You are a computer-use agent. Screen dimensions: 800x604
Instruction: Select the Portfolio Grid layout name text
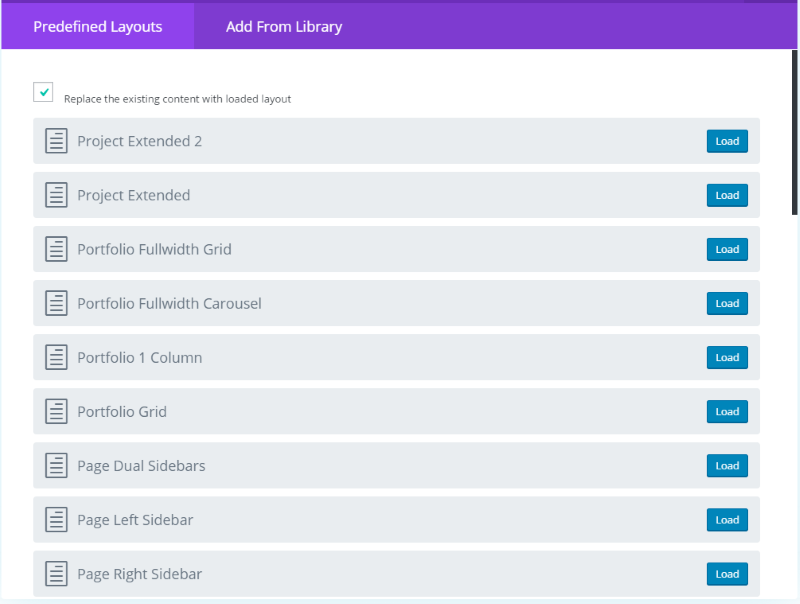pyautogui.click(x=122, y=412)
